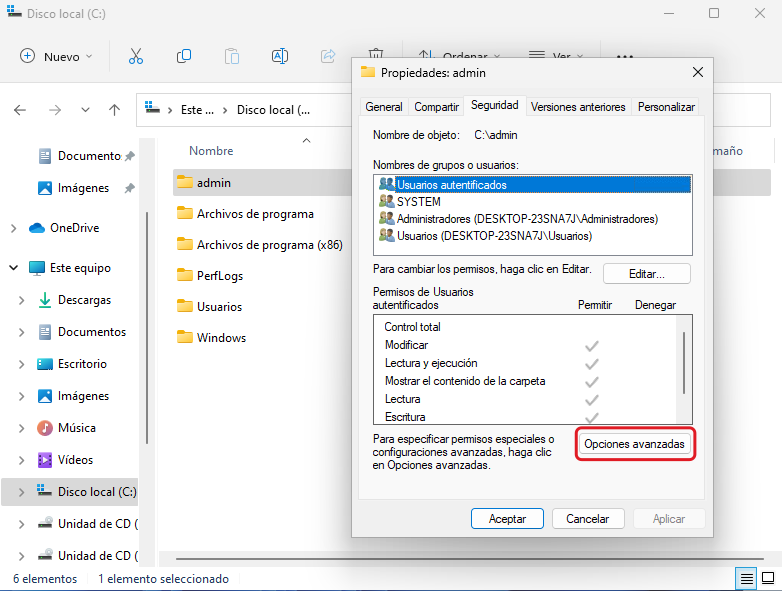The height and width of the screenshot is (591, 782).
Task: Click the Cut scissors icon in toolbar
Action: (136, 57)
